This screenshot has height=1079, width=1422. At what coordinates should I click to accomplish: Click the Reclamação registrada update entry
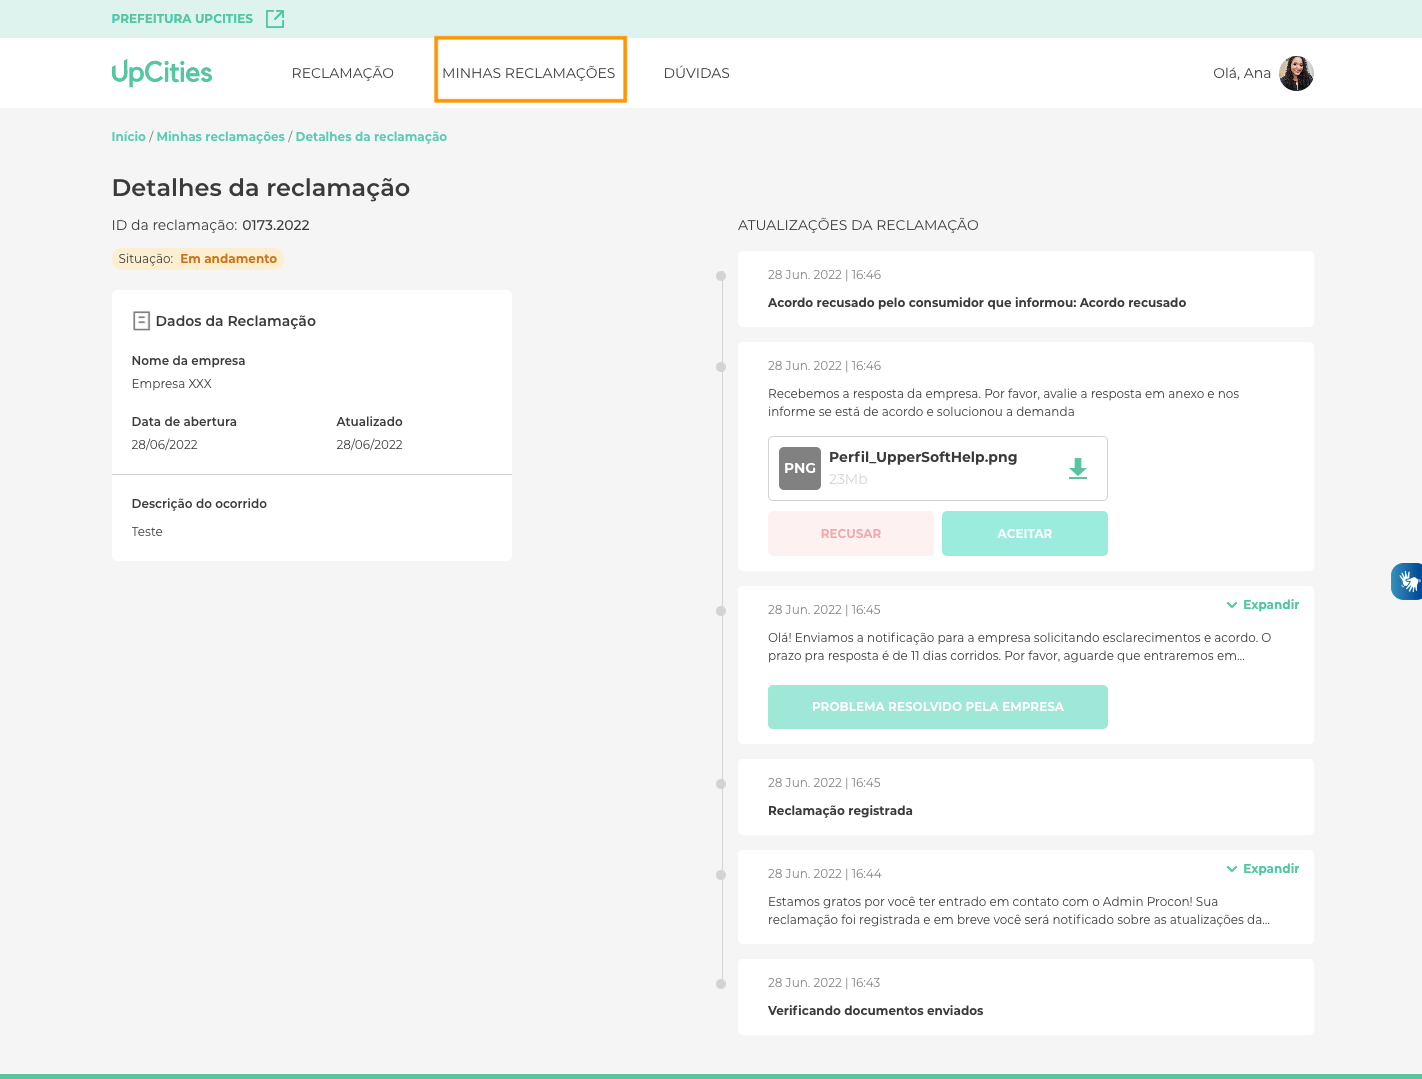1026,797
